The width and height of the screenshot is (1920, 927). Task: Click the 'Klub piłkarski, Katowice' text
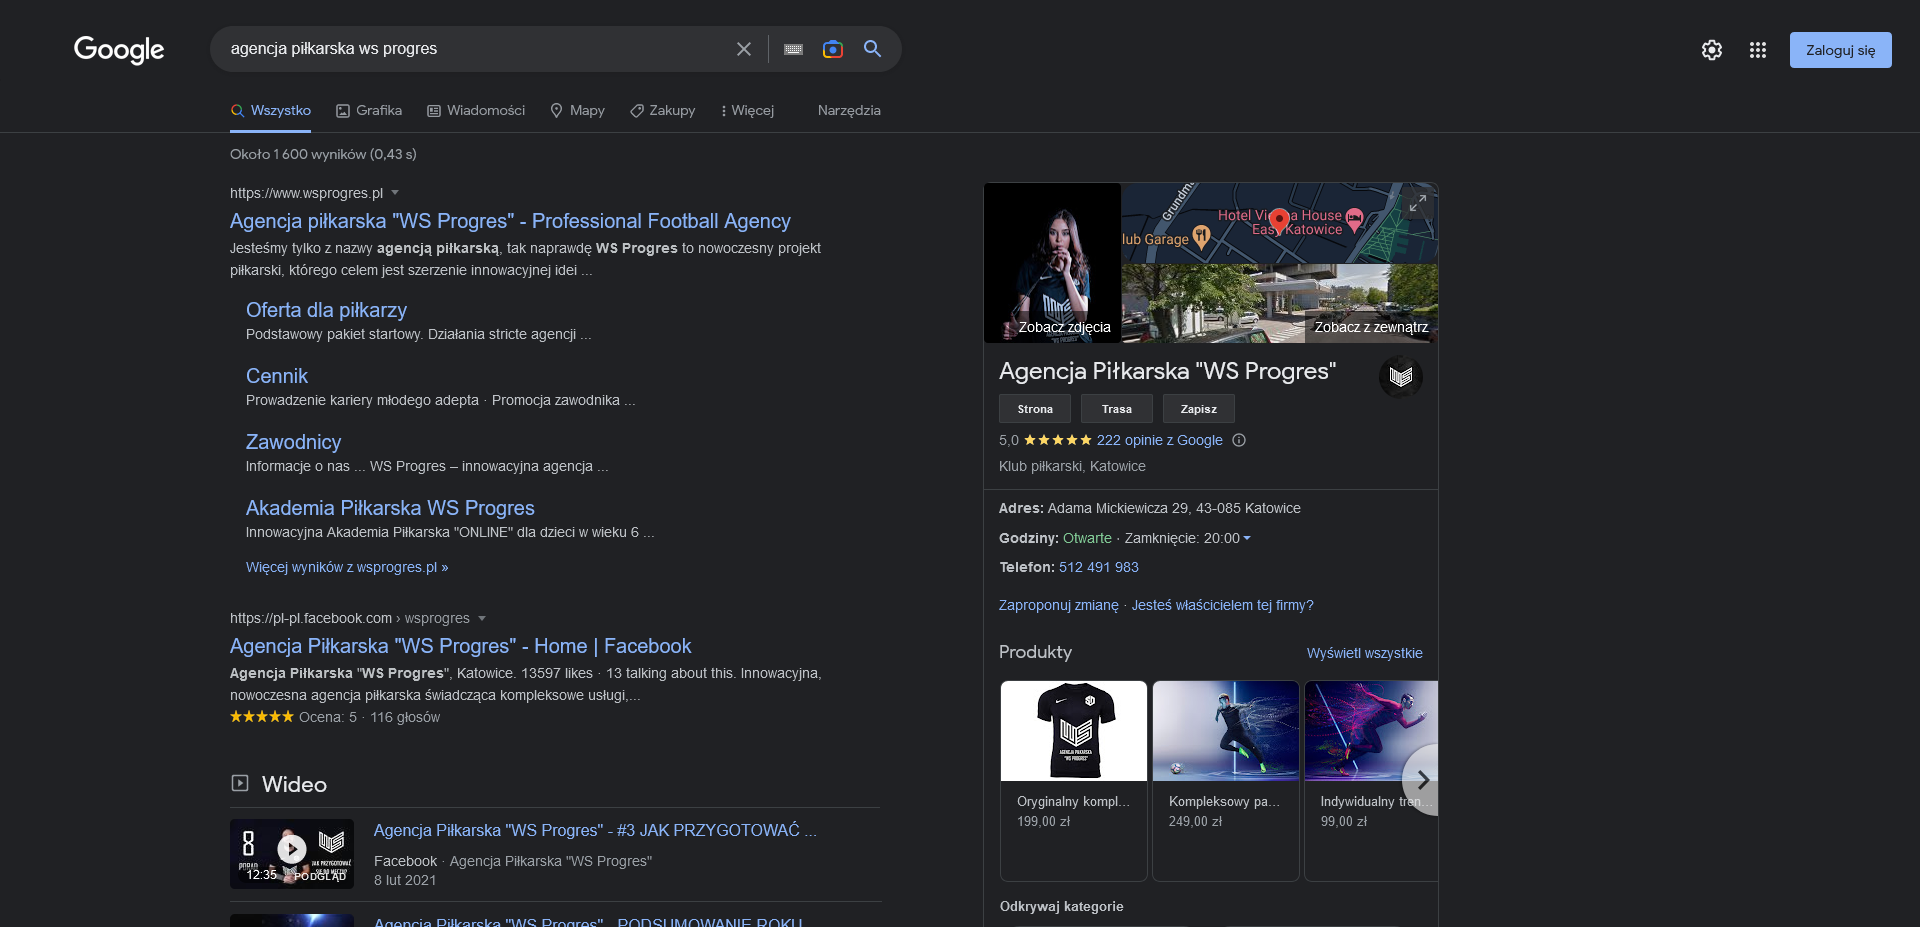(1072, 466)
